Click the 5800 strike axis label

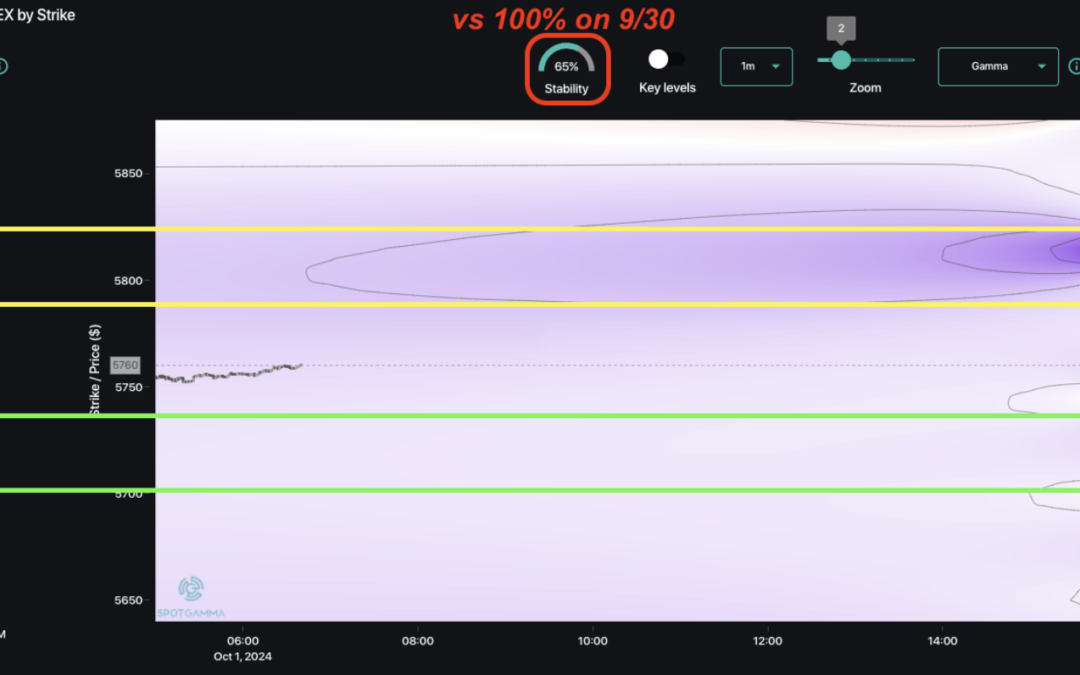point(129,280)
